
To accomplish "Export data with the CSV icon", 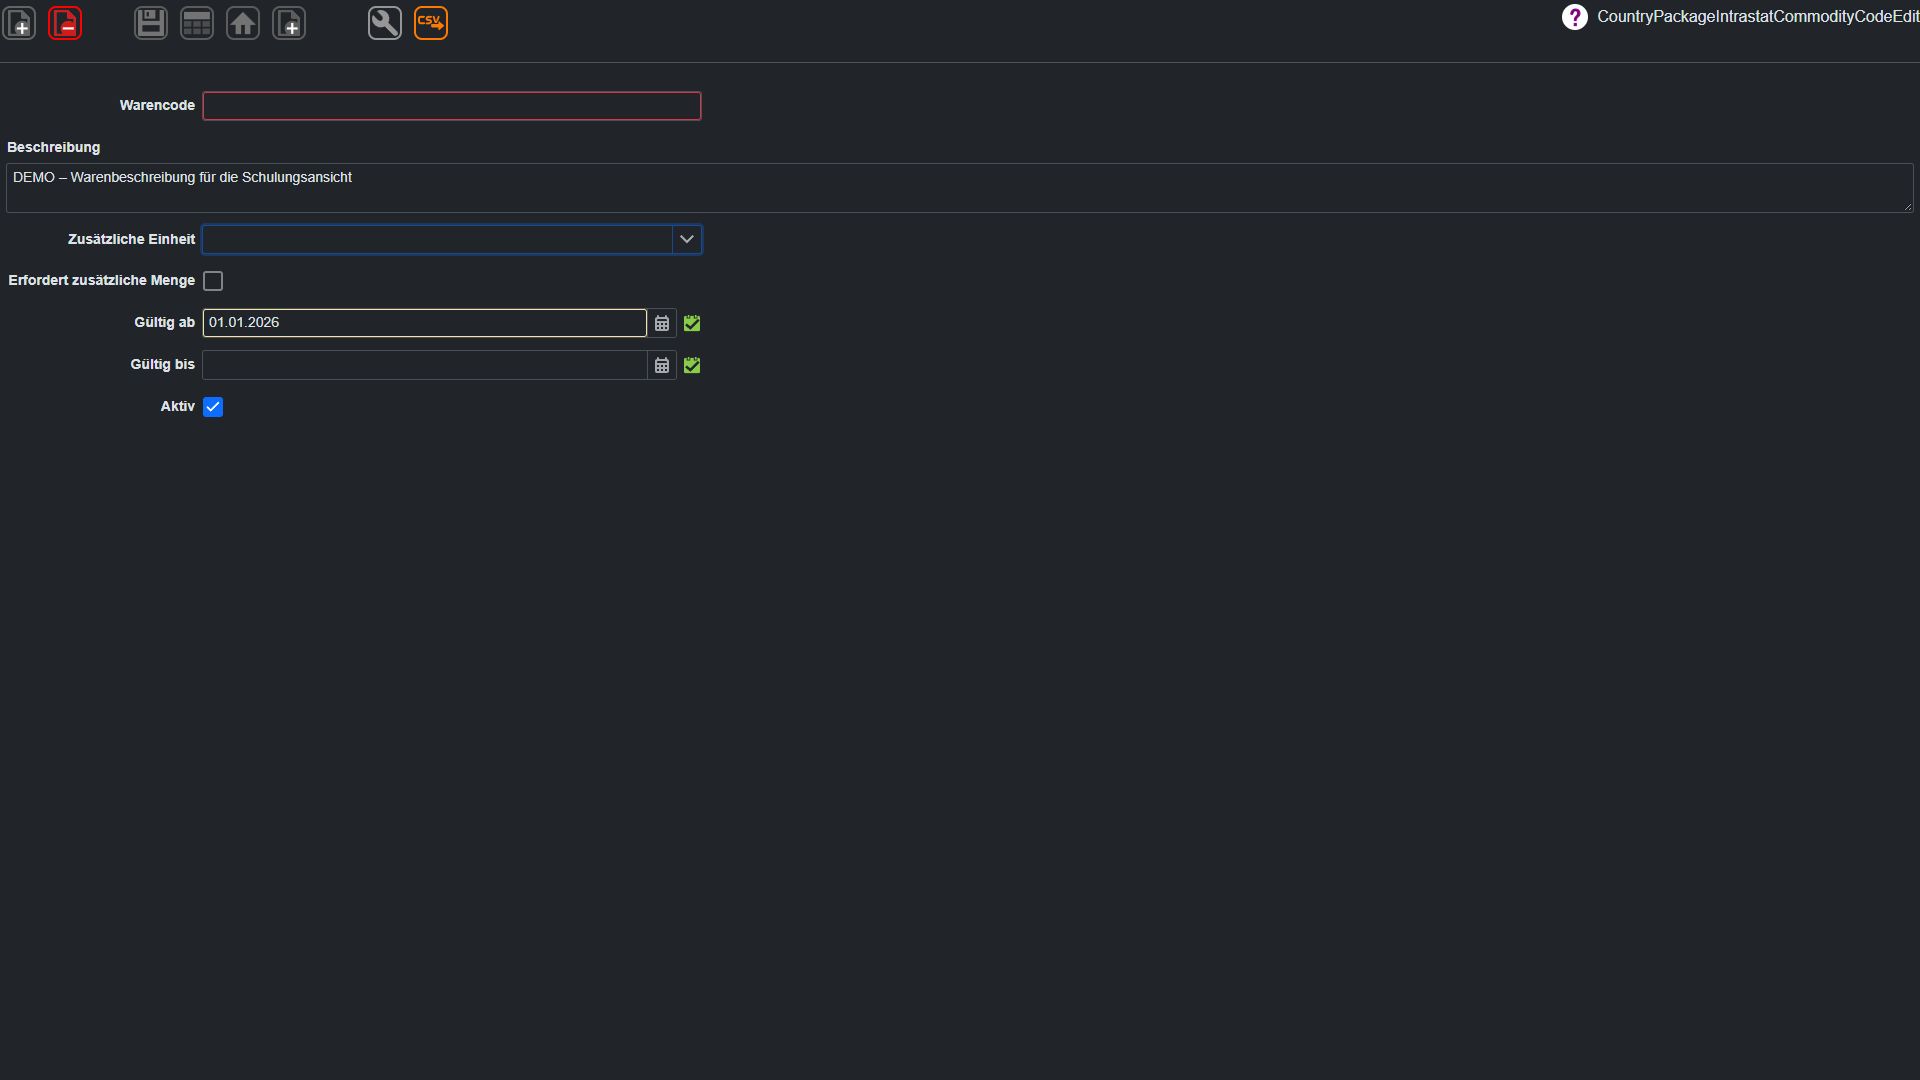I will click(431, 23).
